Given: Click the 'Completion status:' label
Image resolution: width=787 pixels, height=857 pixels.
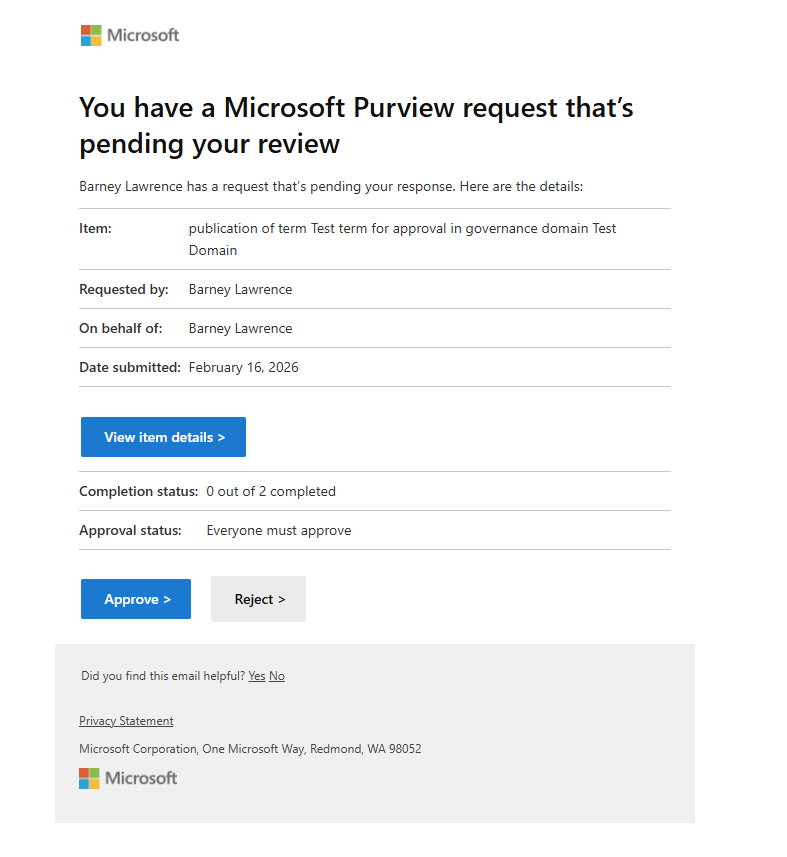Looking at the screenshot, I should pyautogui.click(x=139, y=491).
